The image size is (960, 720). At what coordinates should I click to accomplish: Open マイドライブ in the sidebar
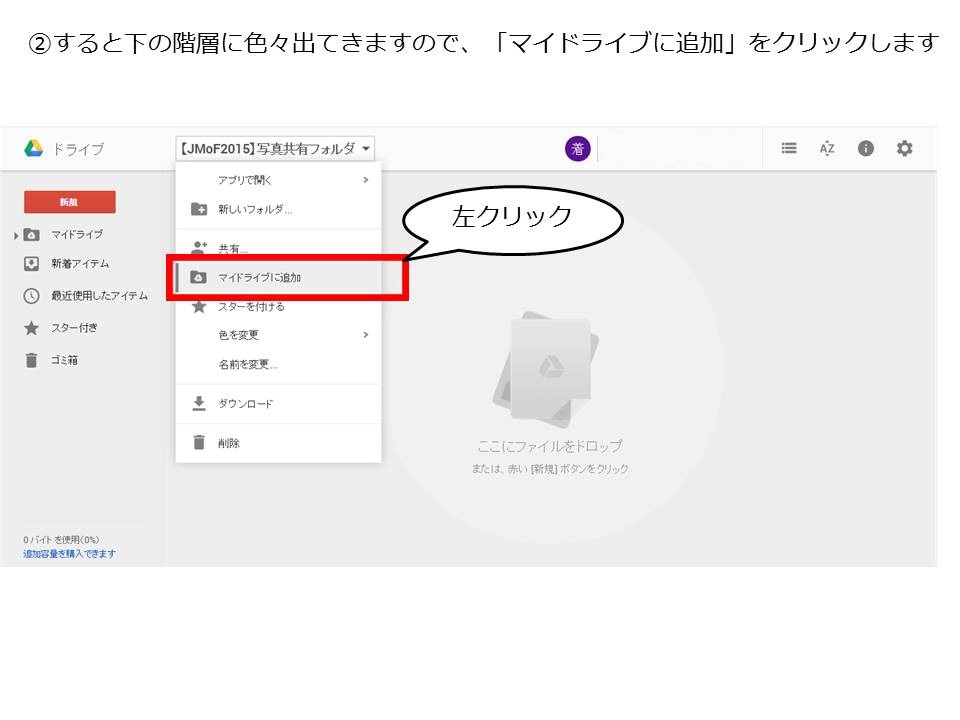(77, 234)
